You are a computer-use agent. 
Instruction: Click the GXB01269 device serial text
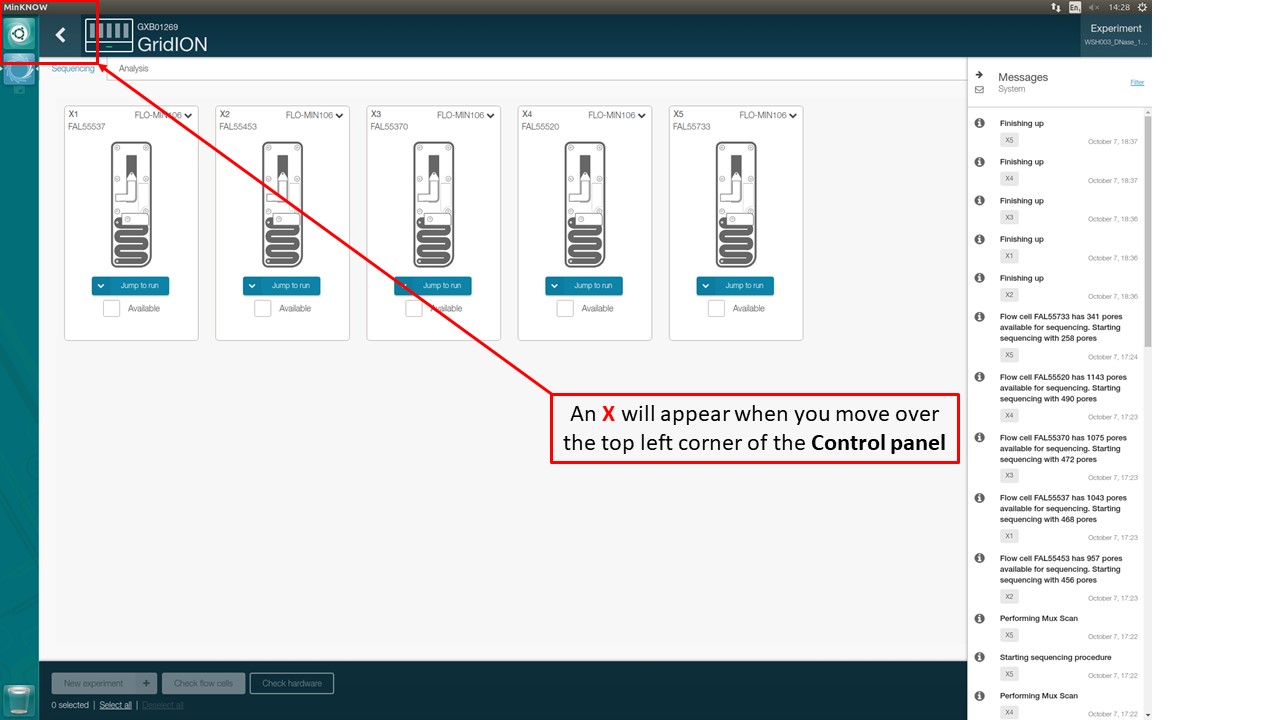tap(157, 27)
